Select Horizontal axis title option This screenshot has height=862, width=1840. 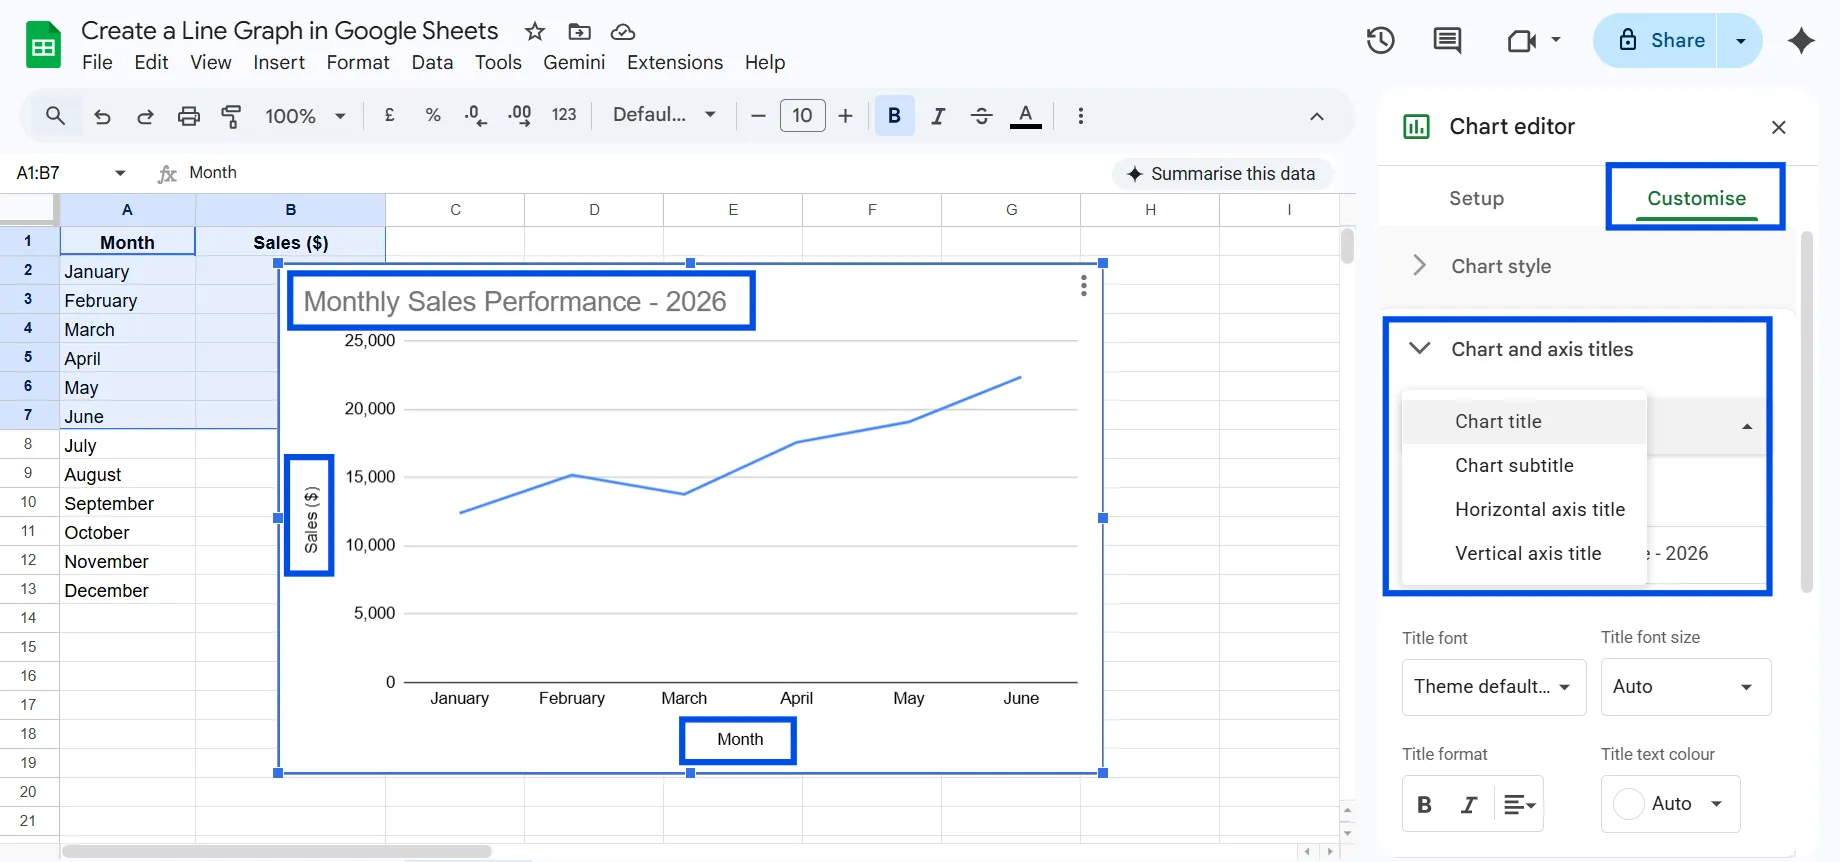click(1539, 509)
